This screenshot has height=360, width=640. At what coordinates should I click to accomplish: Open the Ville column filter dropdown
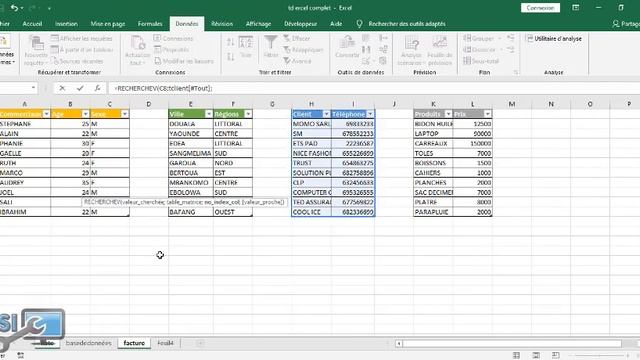(x=209, y=114)
